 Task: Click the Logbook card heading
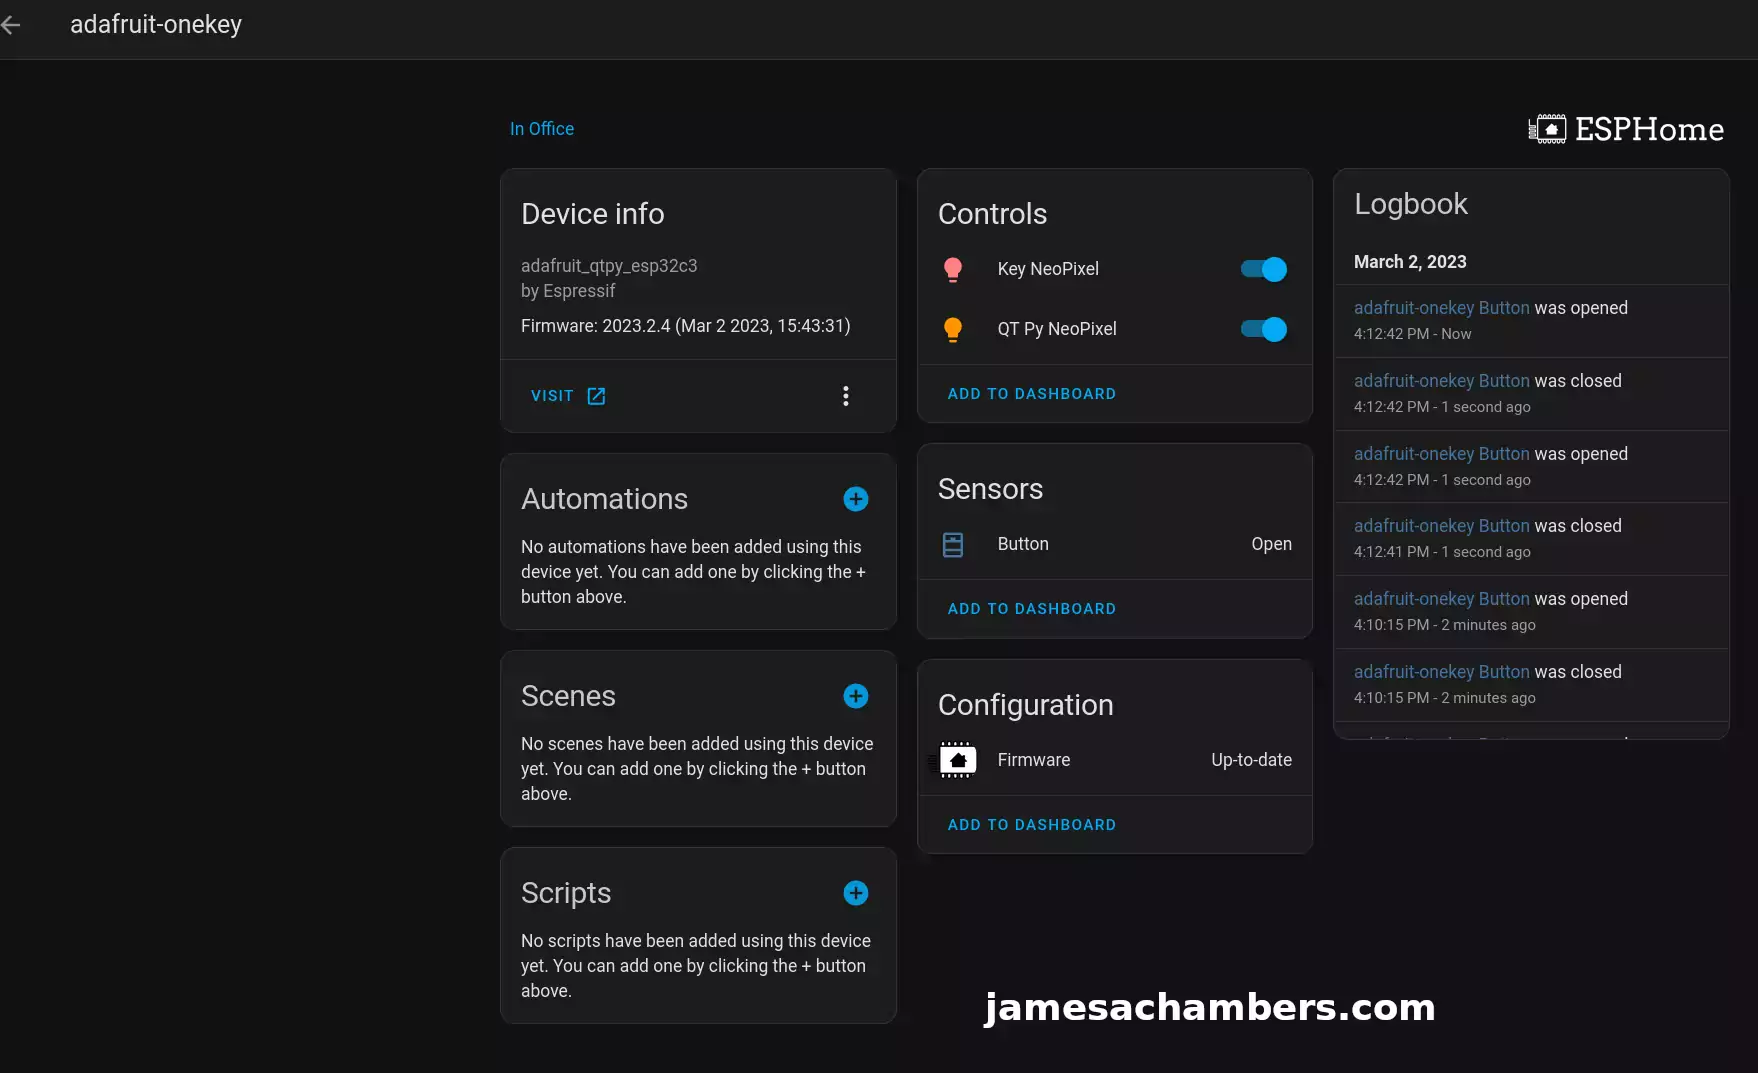point(1410,204)
